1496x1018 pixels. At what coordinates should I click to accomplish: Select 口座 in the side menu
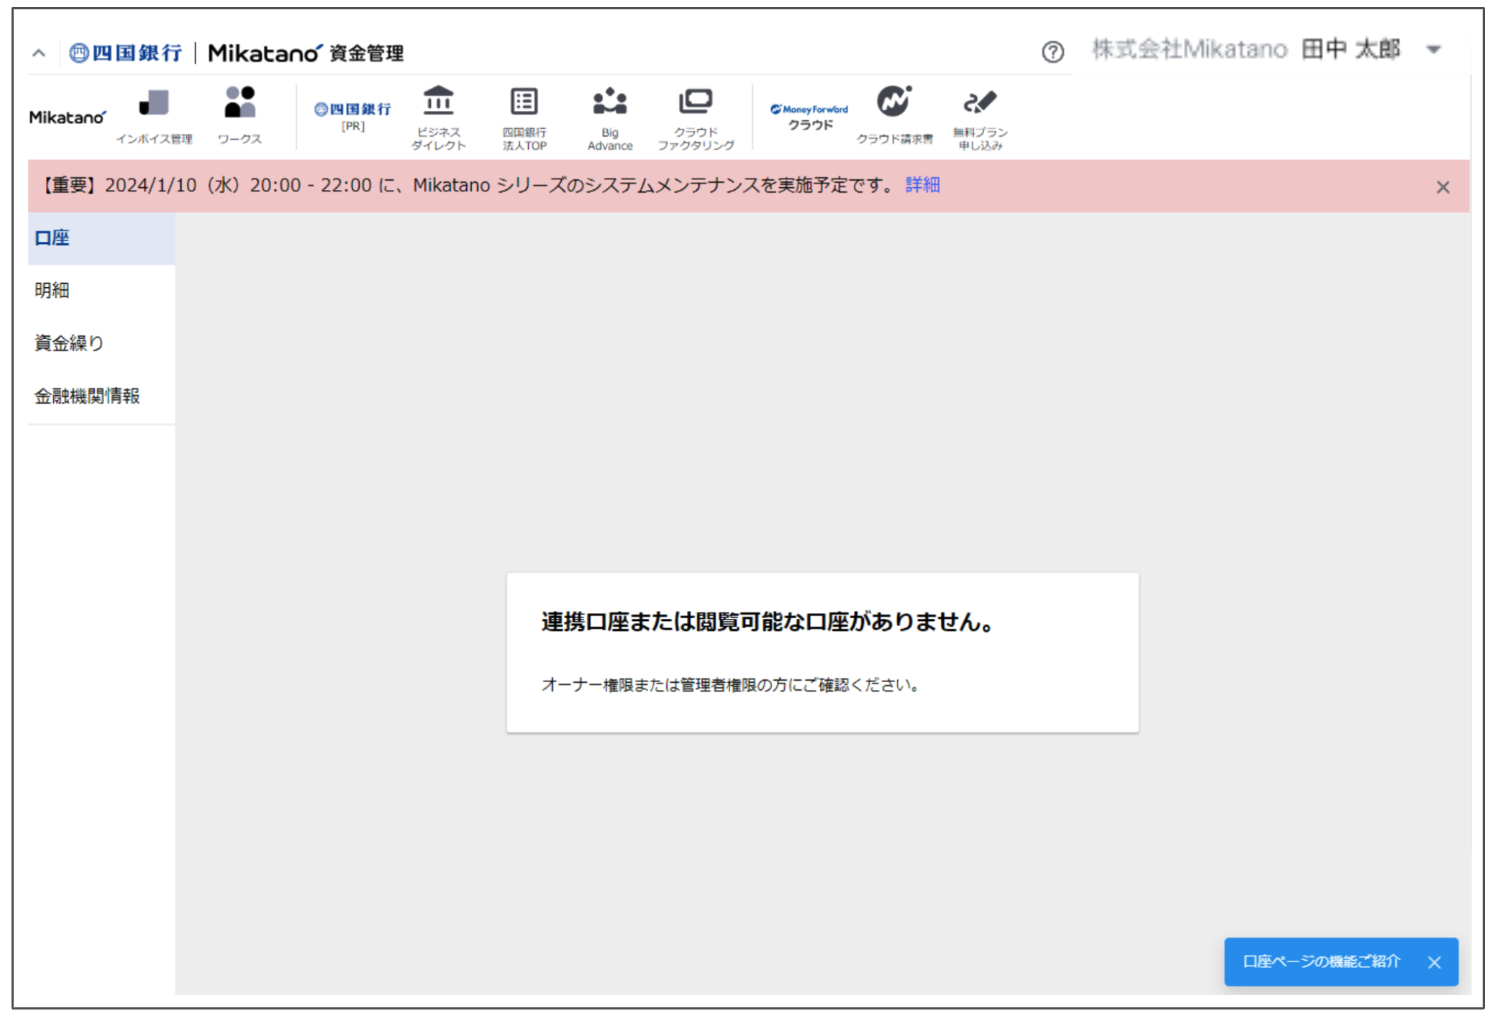click(x=101, y=238)
